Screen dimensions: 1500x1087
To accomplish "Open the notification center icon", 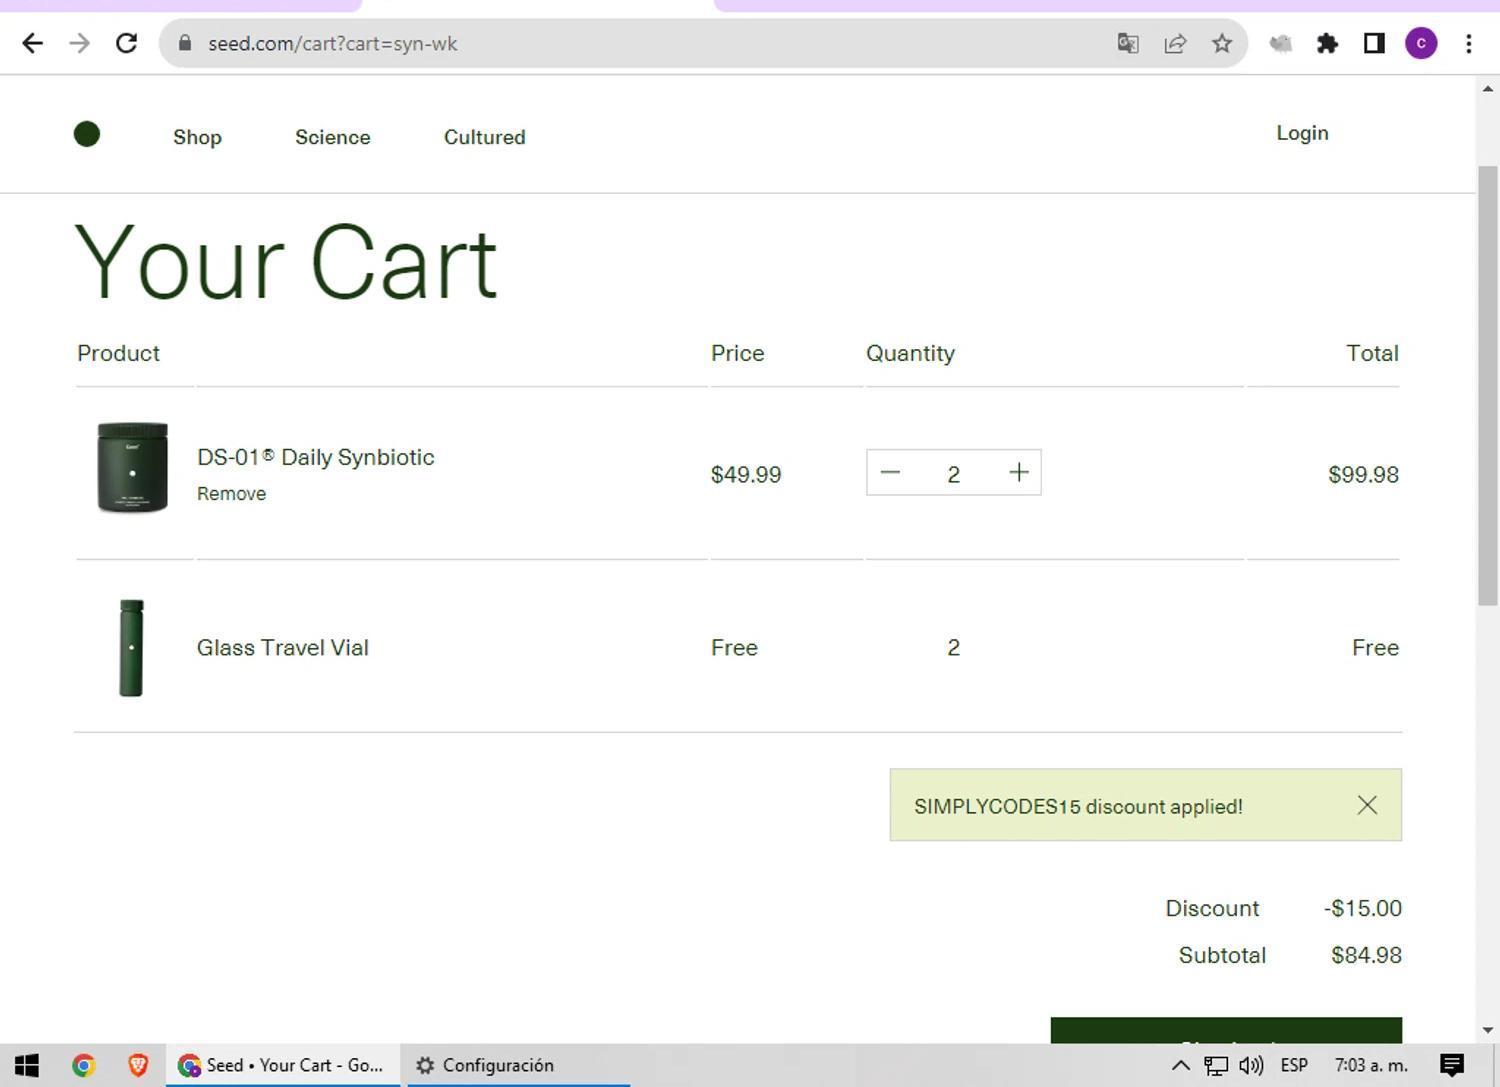I will tap(1452, 1065).
